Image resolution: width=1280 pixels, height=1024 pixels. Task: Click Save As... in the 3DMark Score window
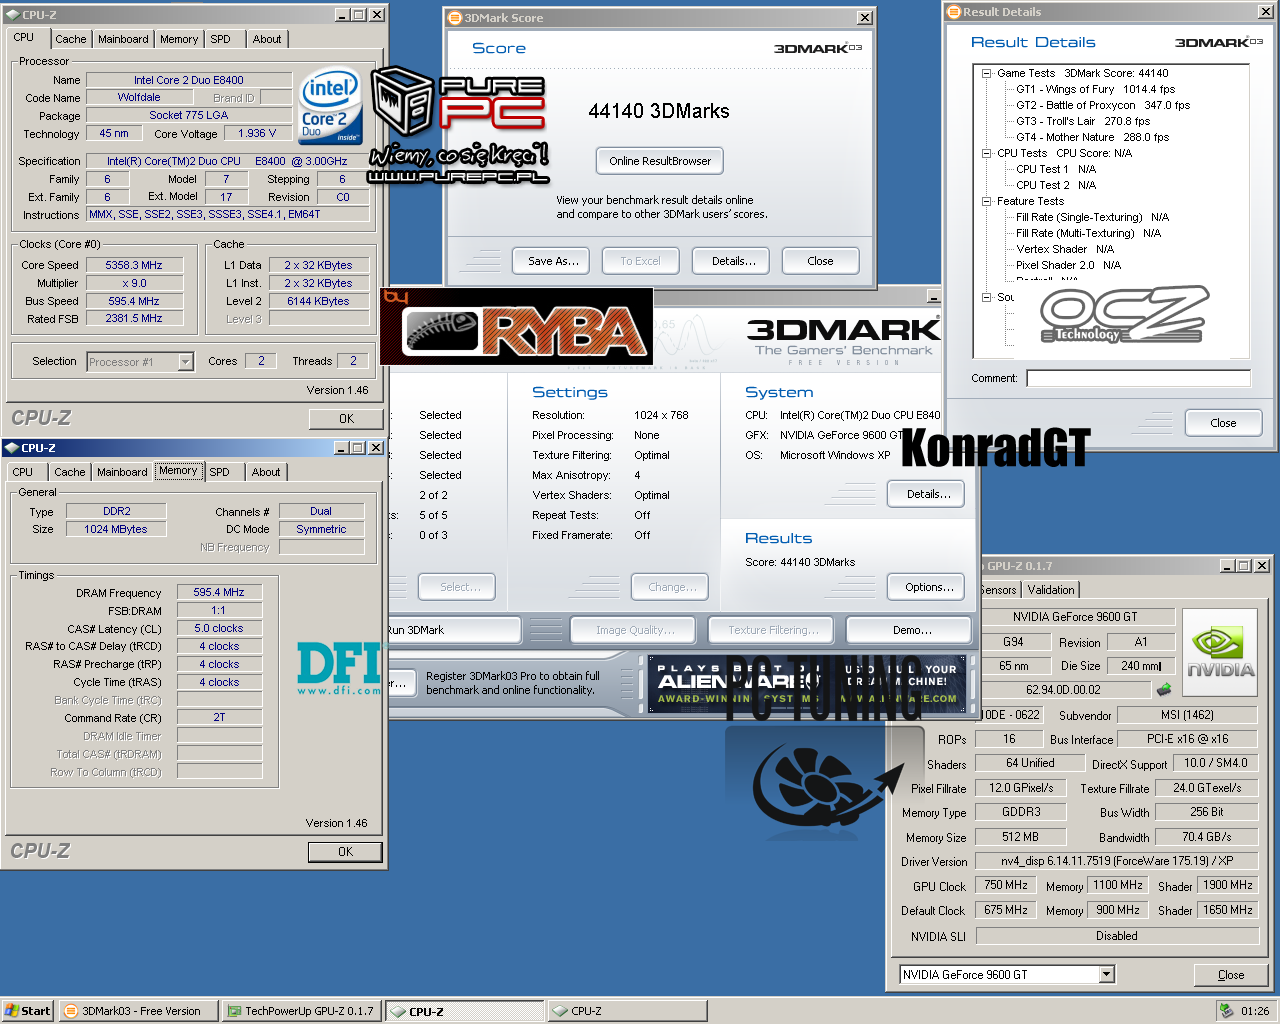pyautogui.click(x=553, y=261)
